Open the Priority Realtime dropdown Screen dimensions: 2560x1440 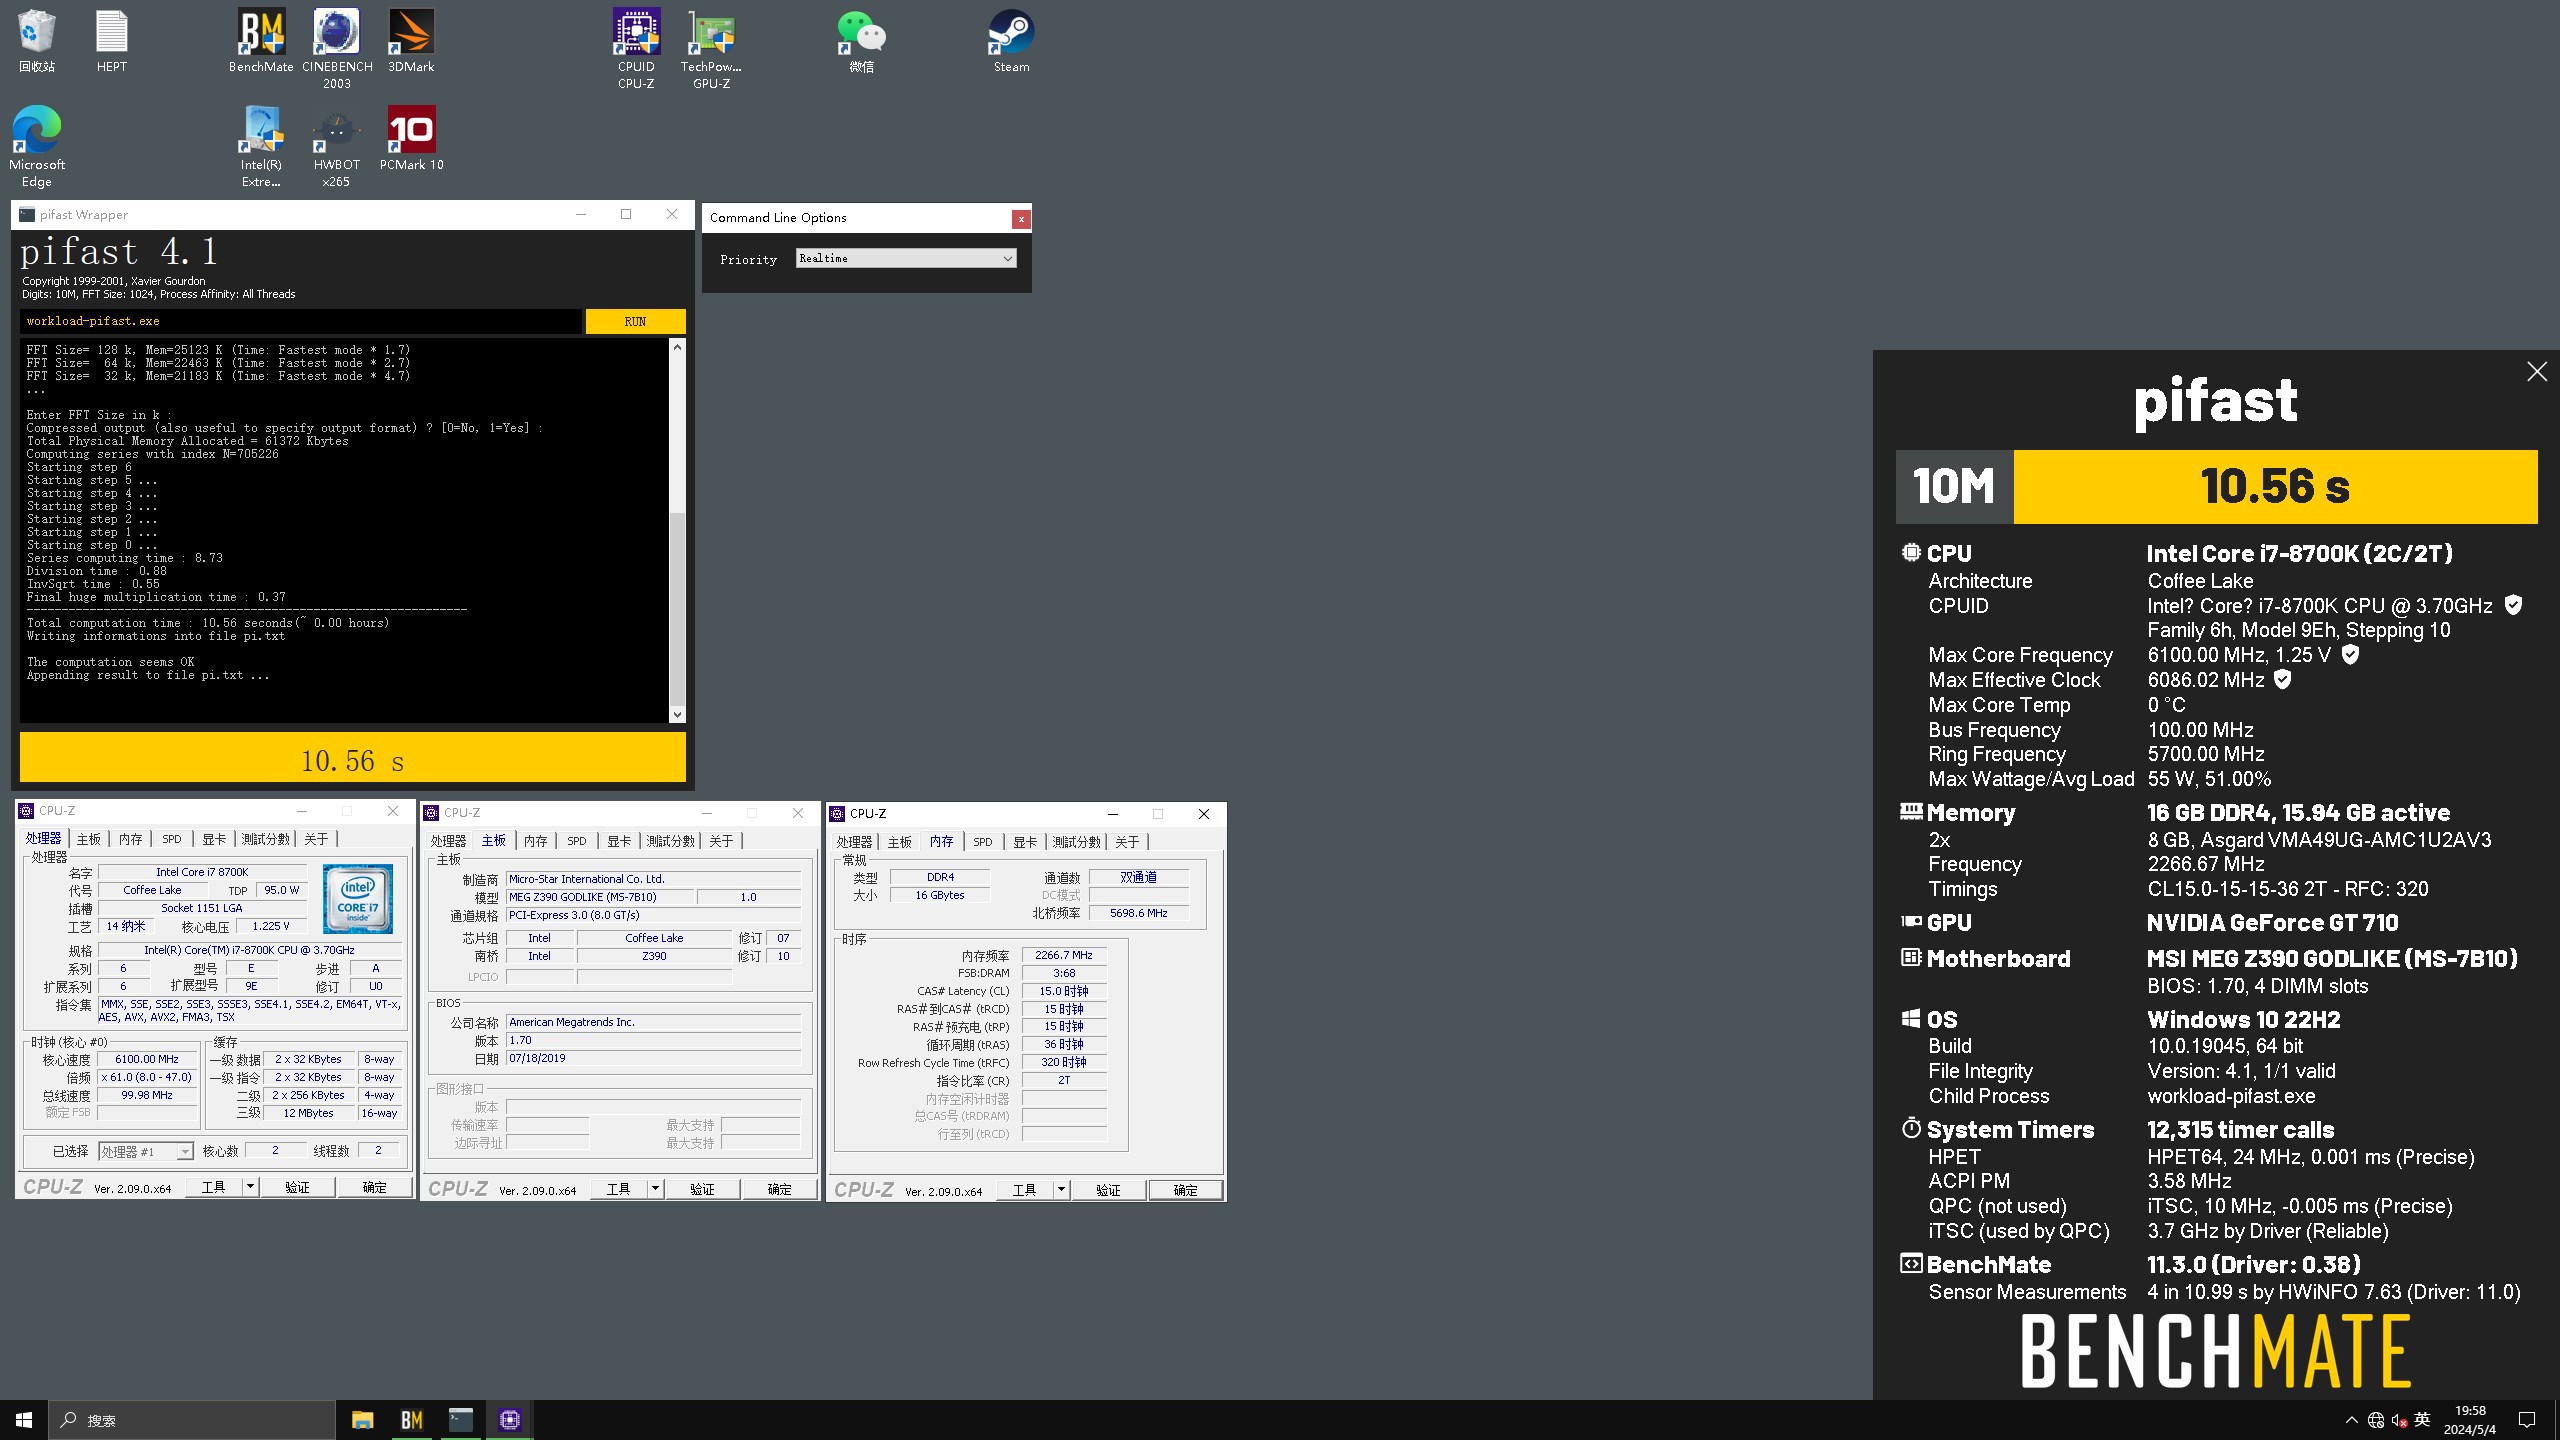(x=906, y=258)
